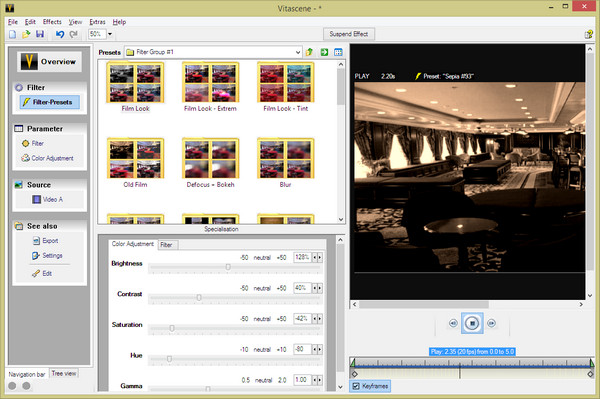Click Edit under See also
The image size is (600, 399).
[x=42, y=274]
